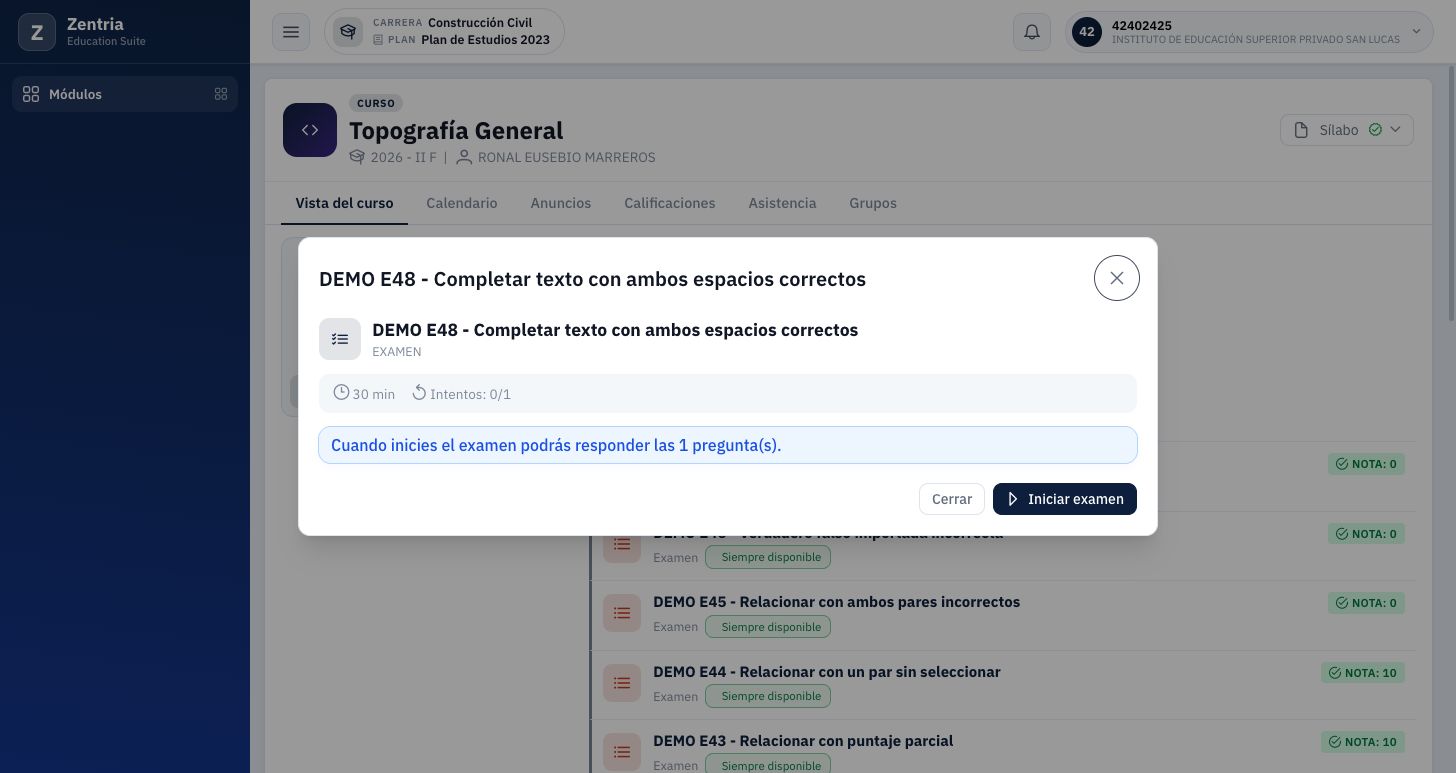The image size is (1456, 773).
Task: Start the exam with Iniciar examen button
Action: [1064, 499]
